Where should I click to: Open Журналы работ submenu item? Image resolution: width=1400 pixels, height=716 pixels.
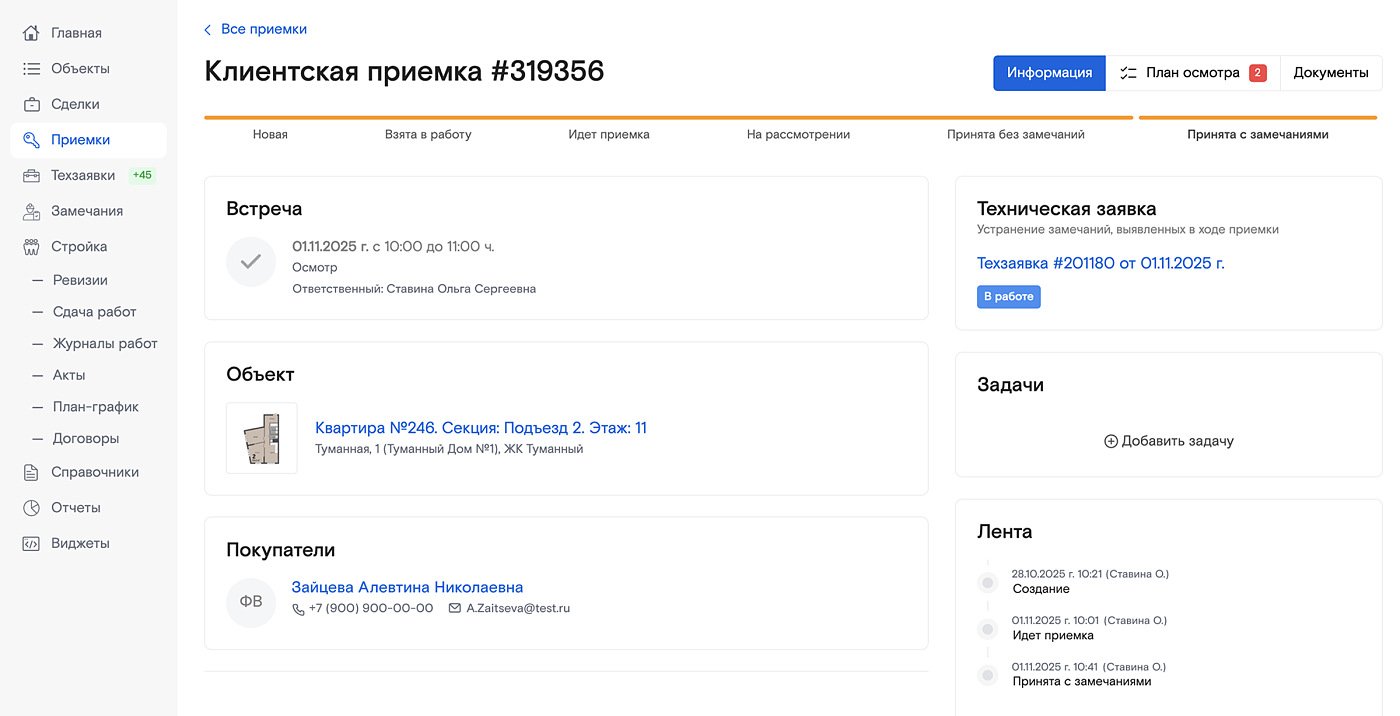click(105, 343)
